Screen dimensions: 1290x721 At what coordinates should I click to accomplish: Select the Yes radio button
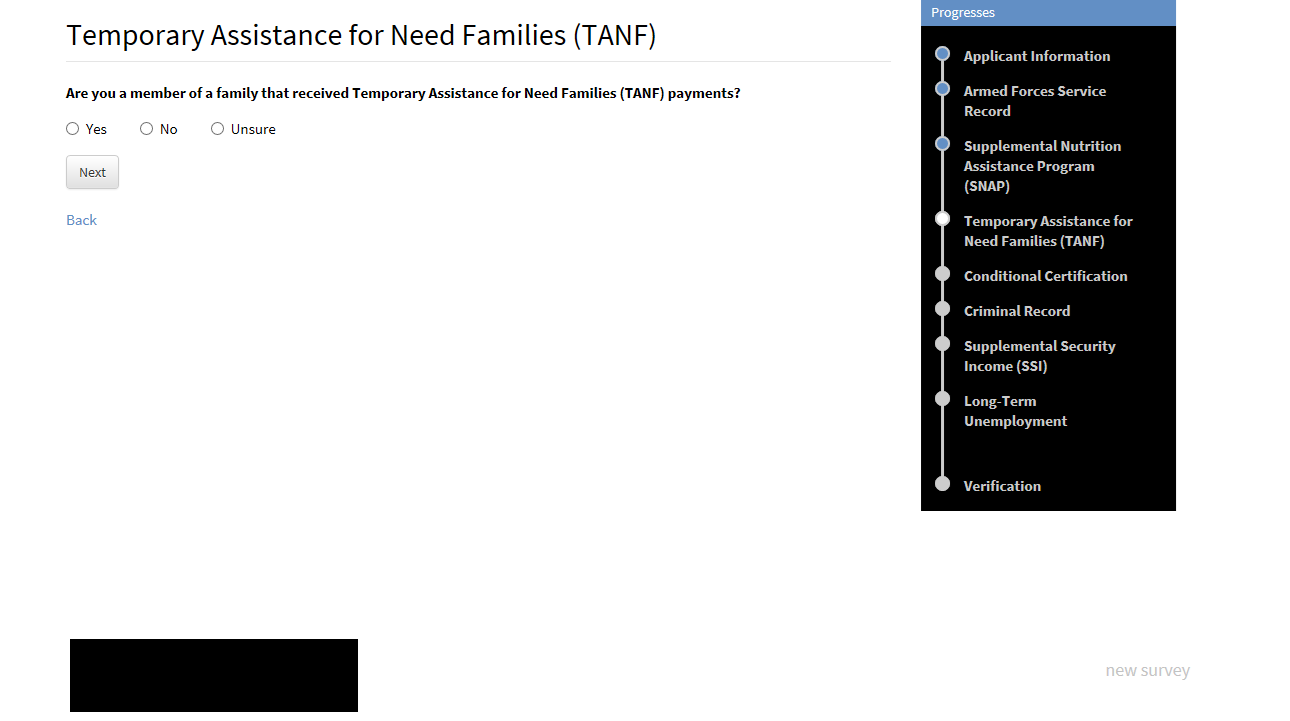click(x=73, y=129)
